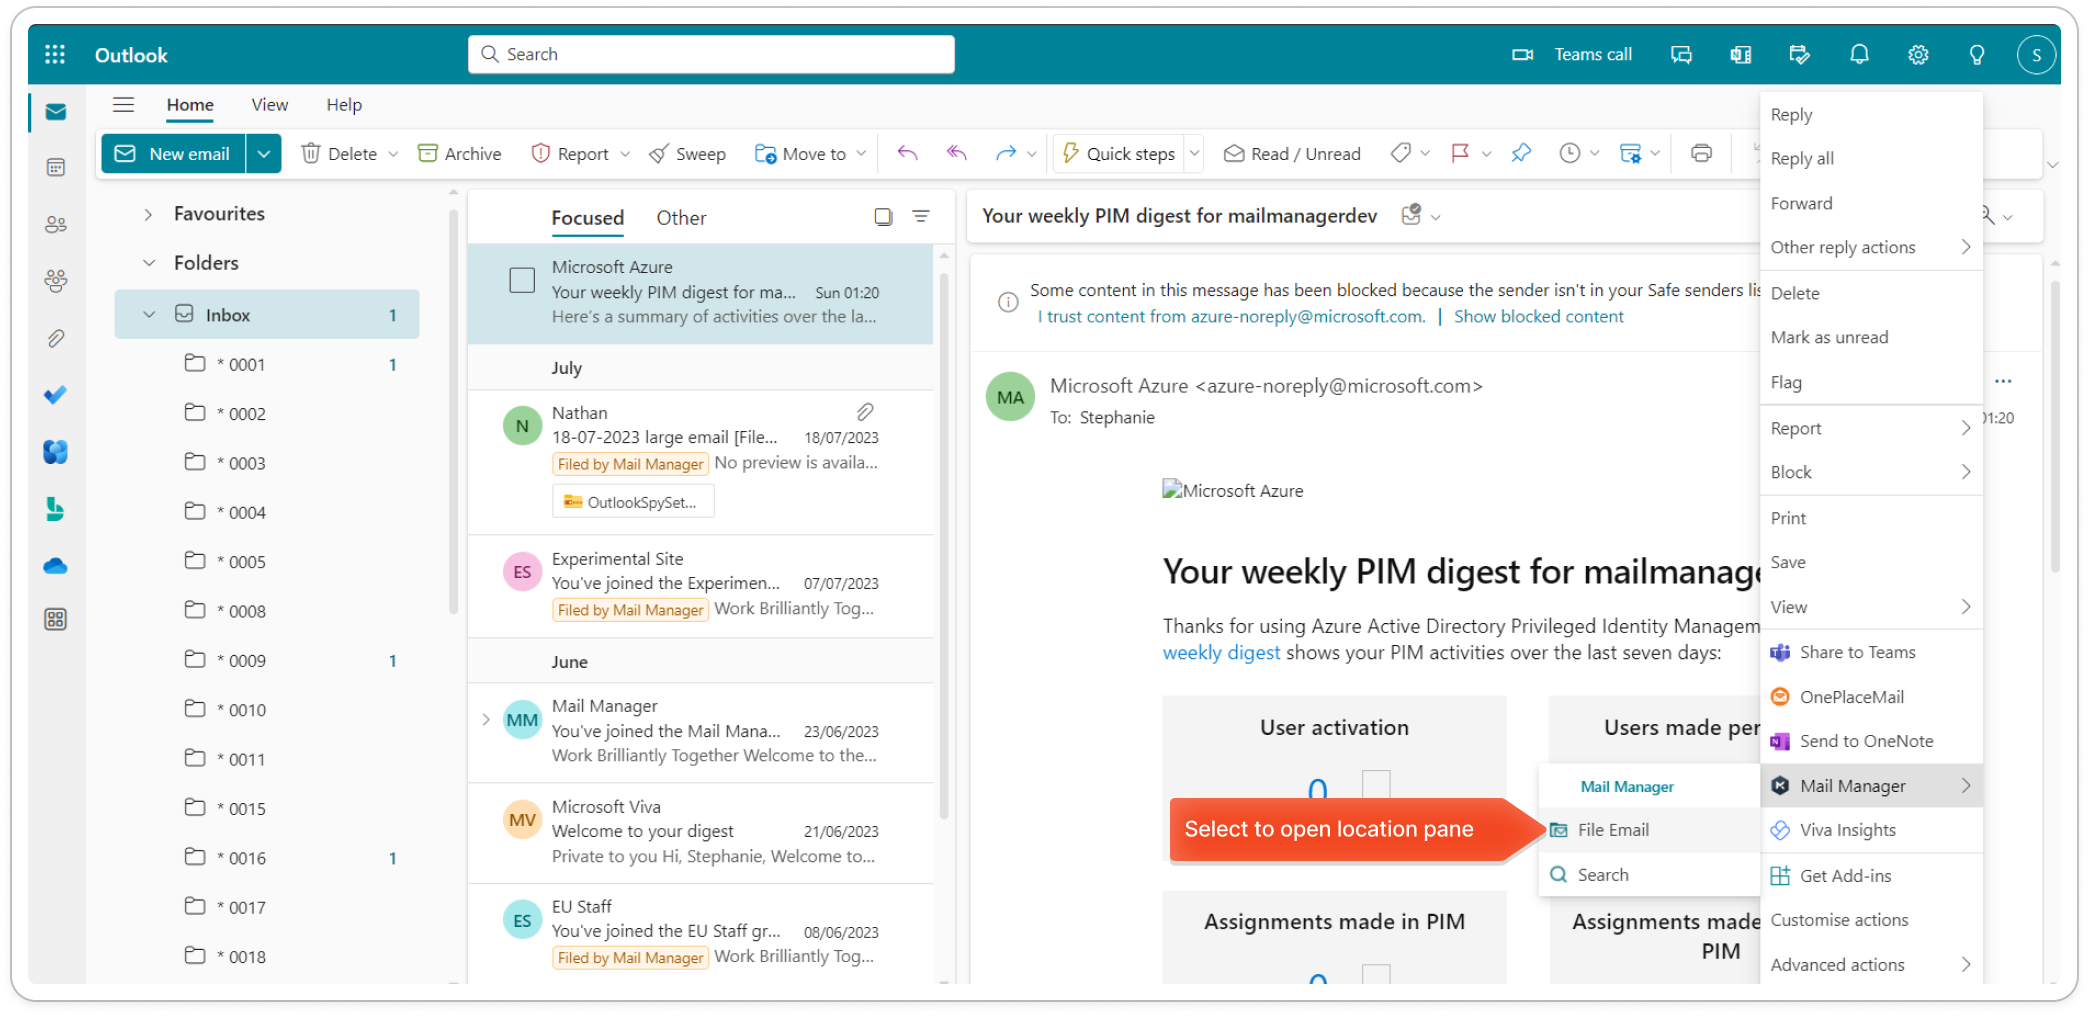Select File Email in Mail Manager submenu
The height and width of the screenshot is (1016, 2089).
click(1649, 830)
